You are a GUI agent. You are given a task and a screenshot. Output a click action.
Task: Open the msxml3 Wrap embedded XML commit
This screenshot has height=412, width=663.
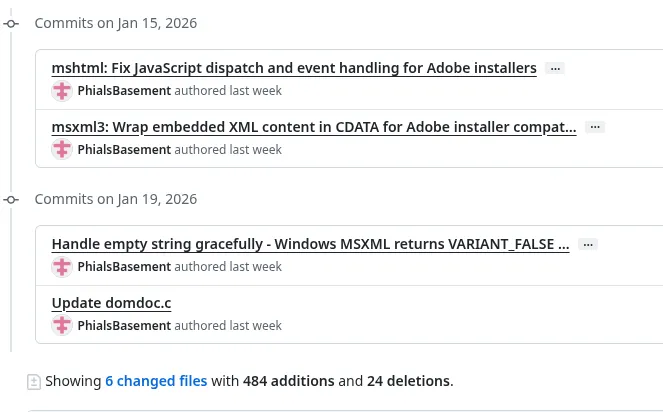[314, 127]
